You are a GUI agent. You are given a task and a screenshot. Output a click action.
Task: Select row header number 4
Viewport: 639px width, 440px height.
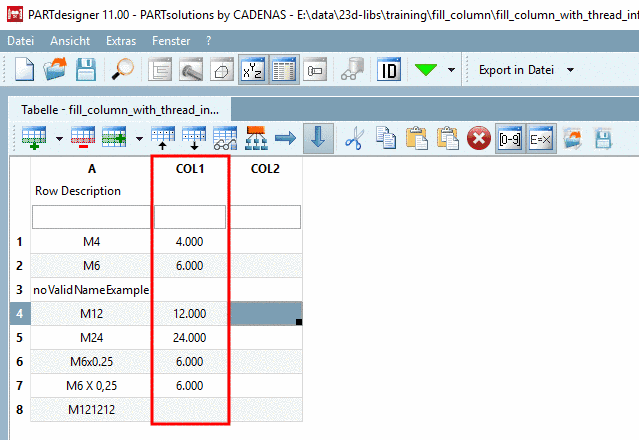coord(20,314)
